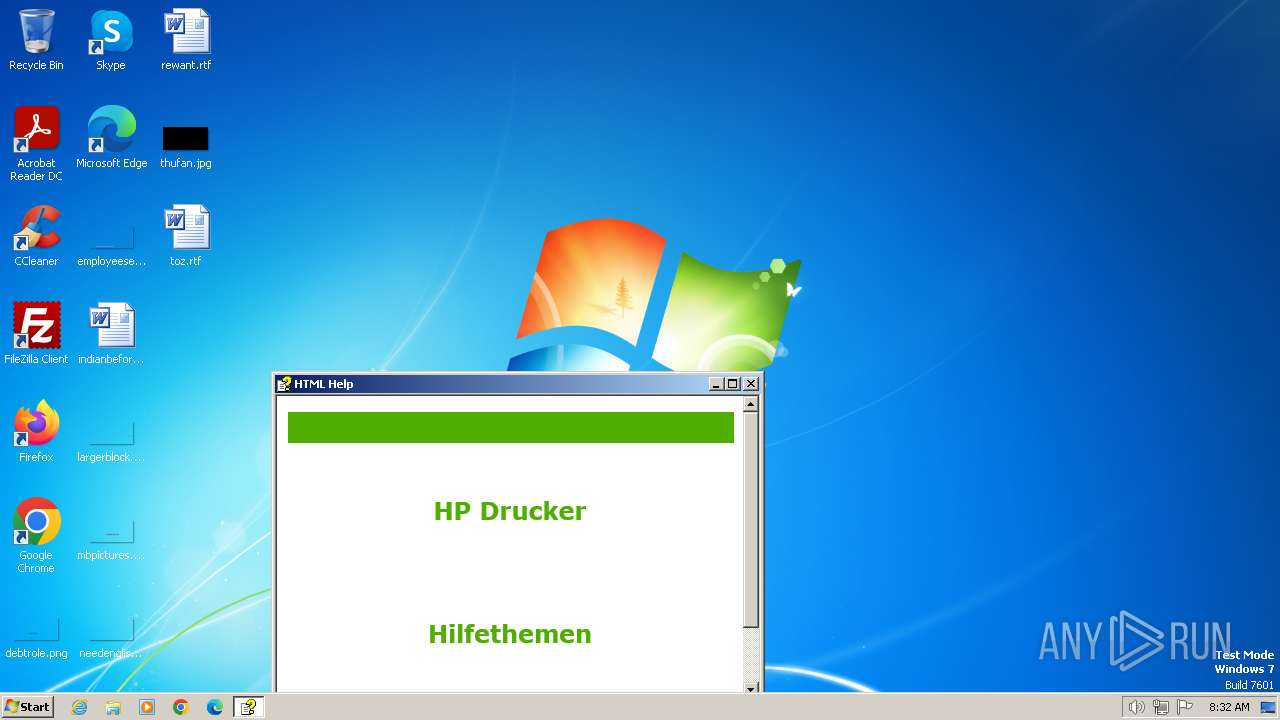Open Windows Explorer from the taskbar
Screen dimensions: 1280x720
coord(113,707)
